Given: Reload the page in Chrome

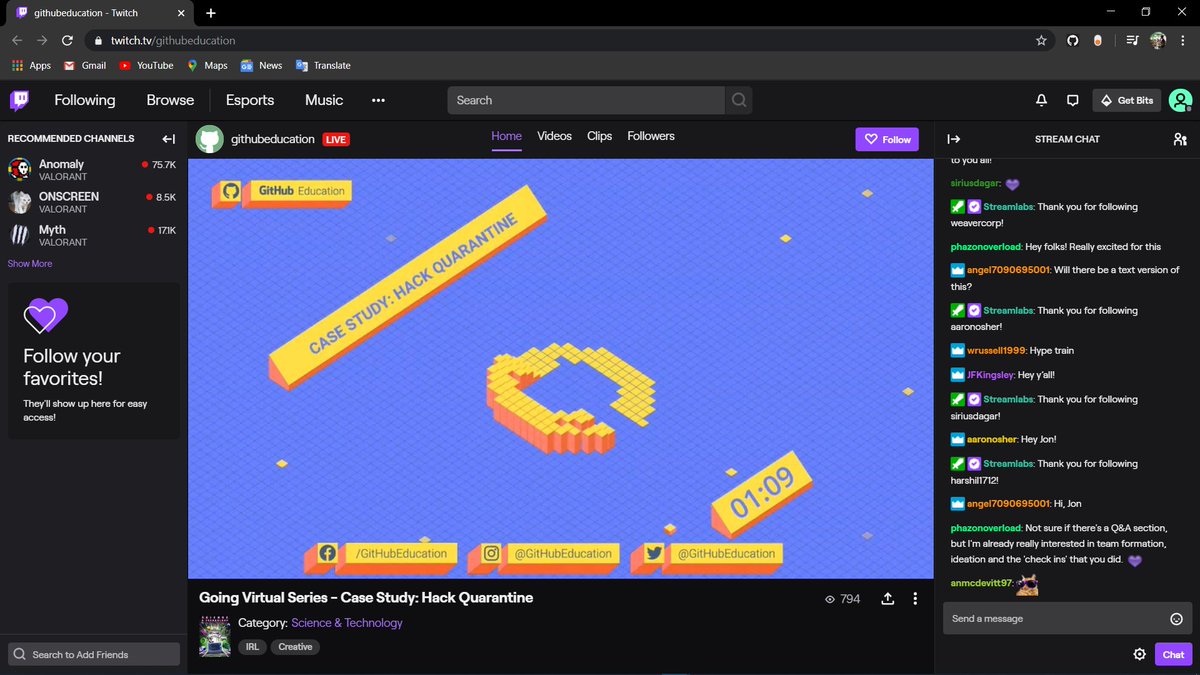Looking at the screenshot, I should point(67,41).
